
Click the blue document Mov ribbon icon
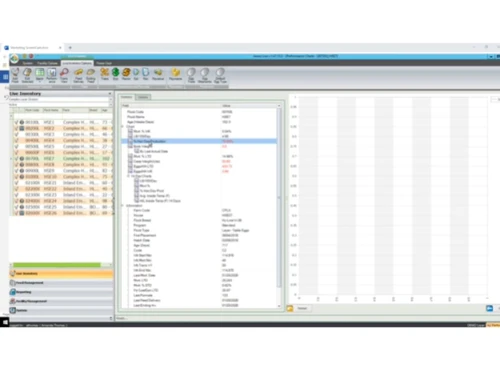tap(146, 74)
